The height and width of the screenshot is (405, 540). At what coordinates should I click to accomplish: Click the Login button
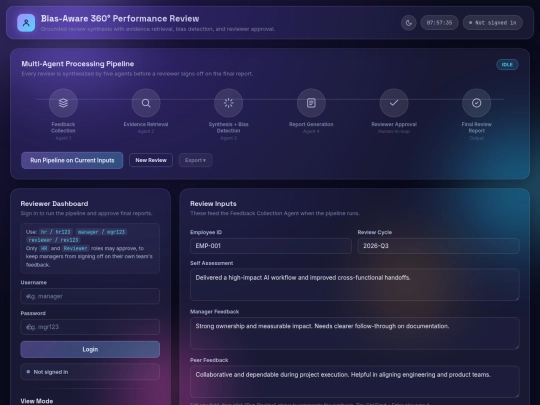[90, 349]
